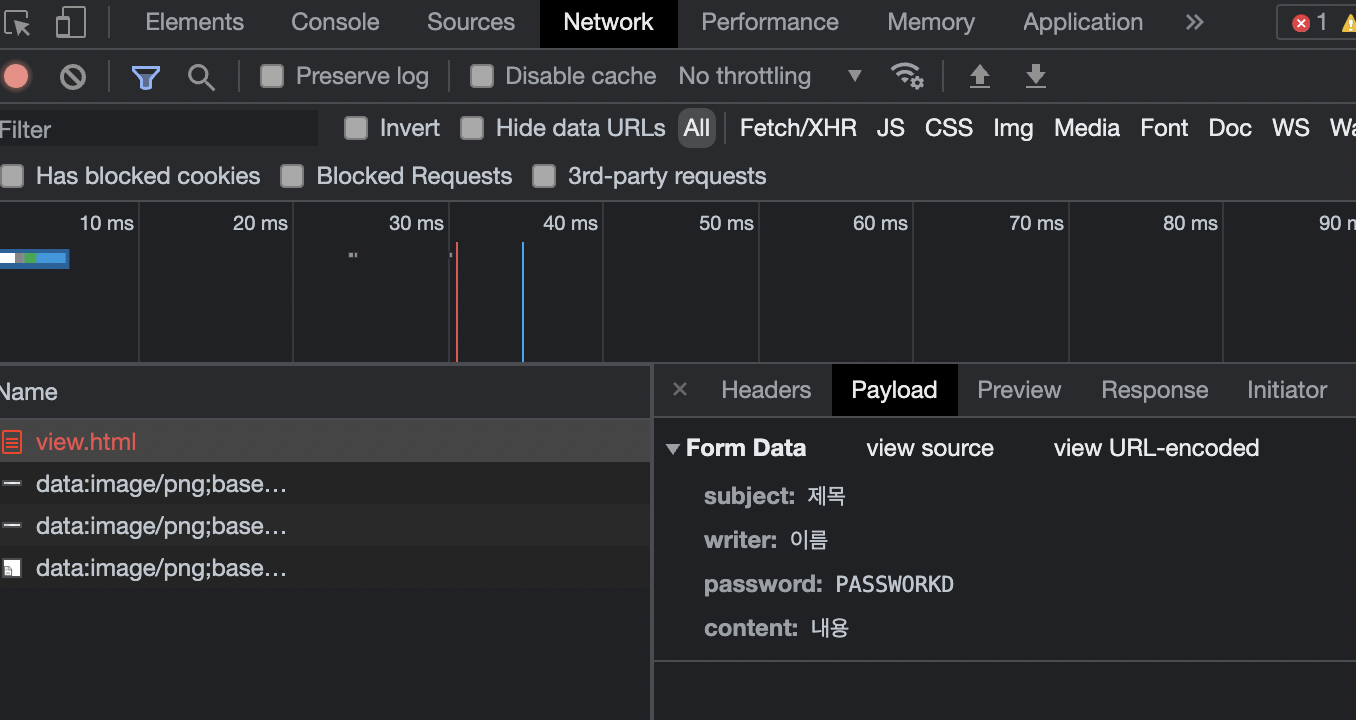1356x720 pixels.
Task: Collapse the Form Data section
Action: (673, 449)
